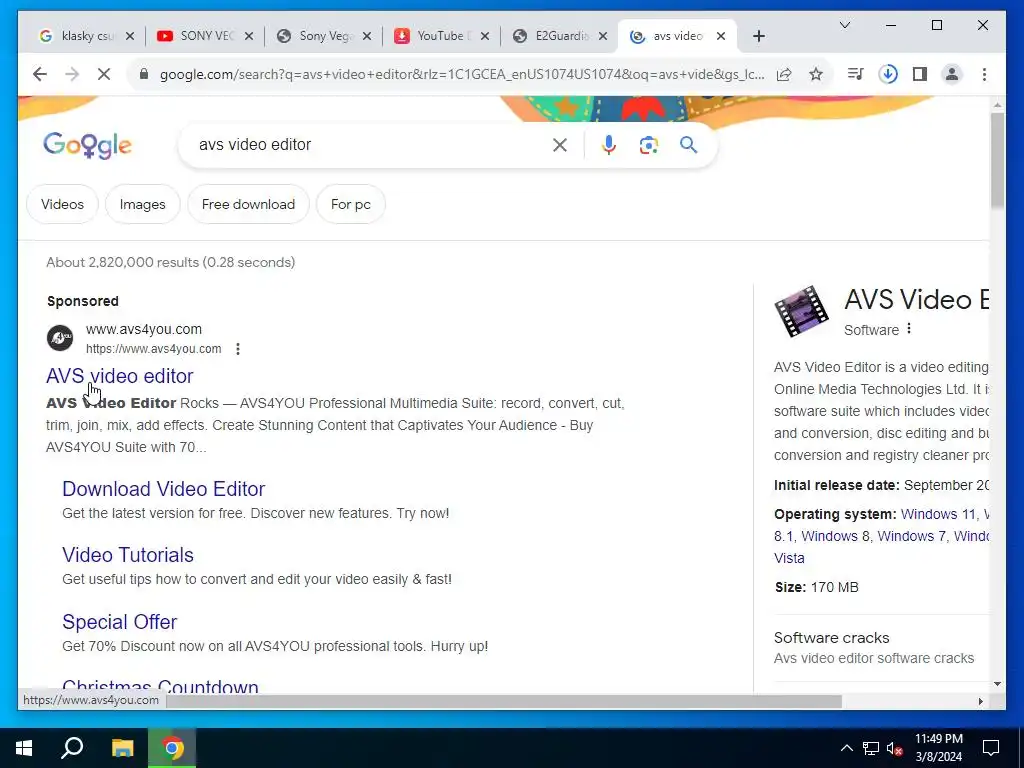Apply the Free download filter chip

click(248, 204)
